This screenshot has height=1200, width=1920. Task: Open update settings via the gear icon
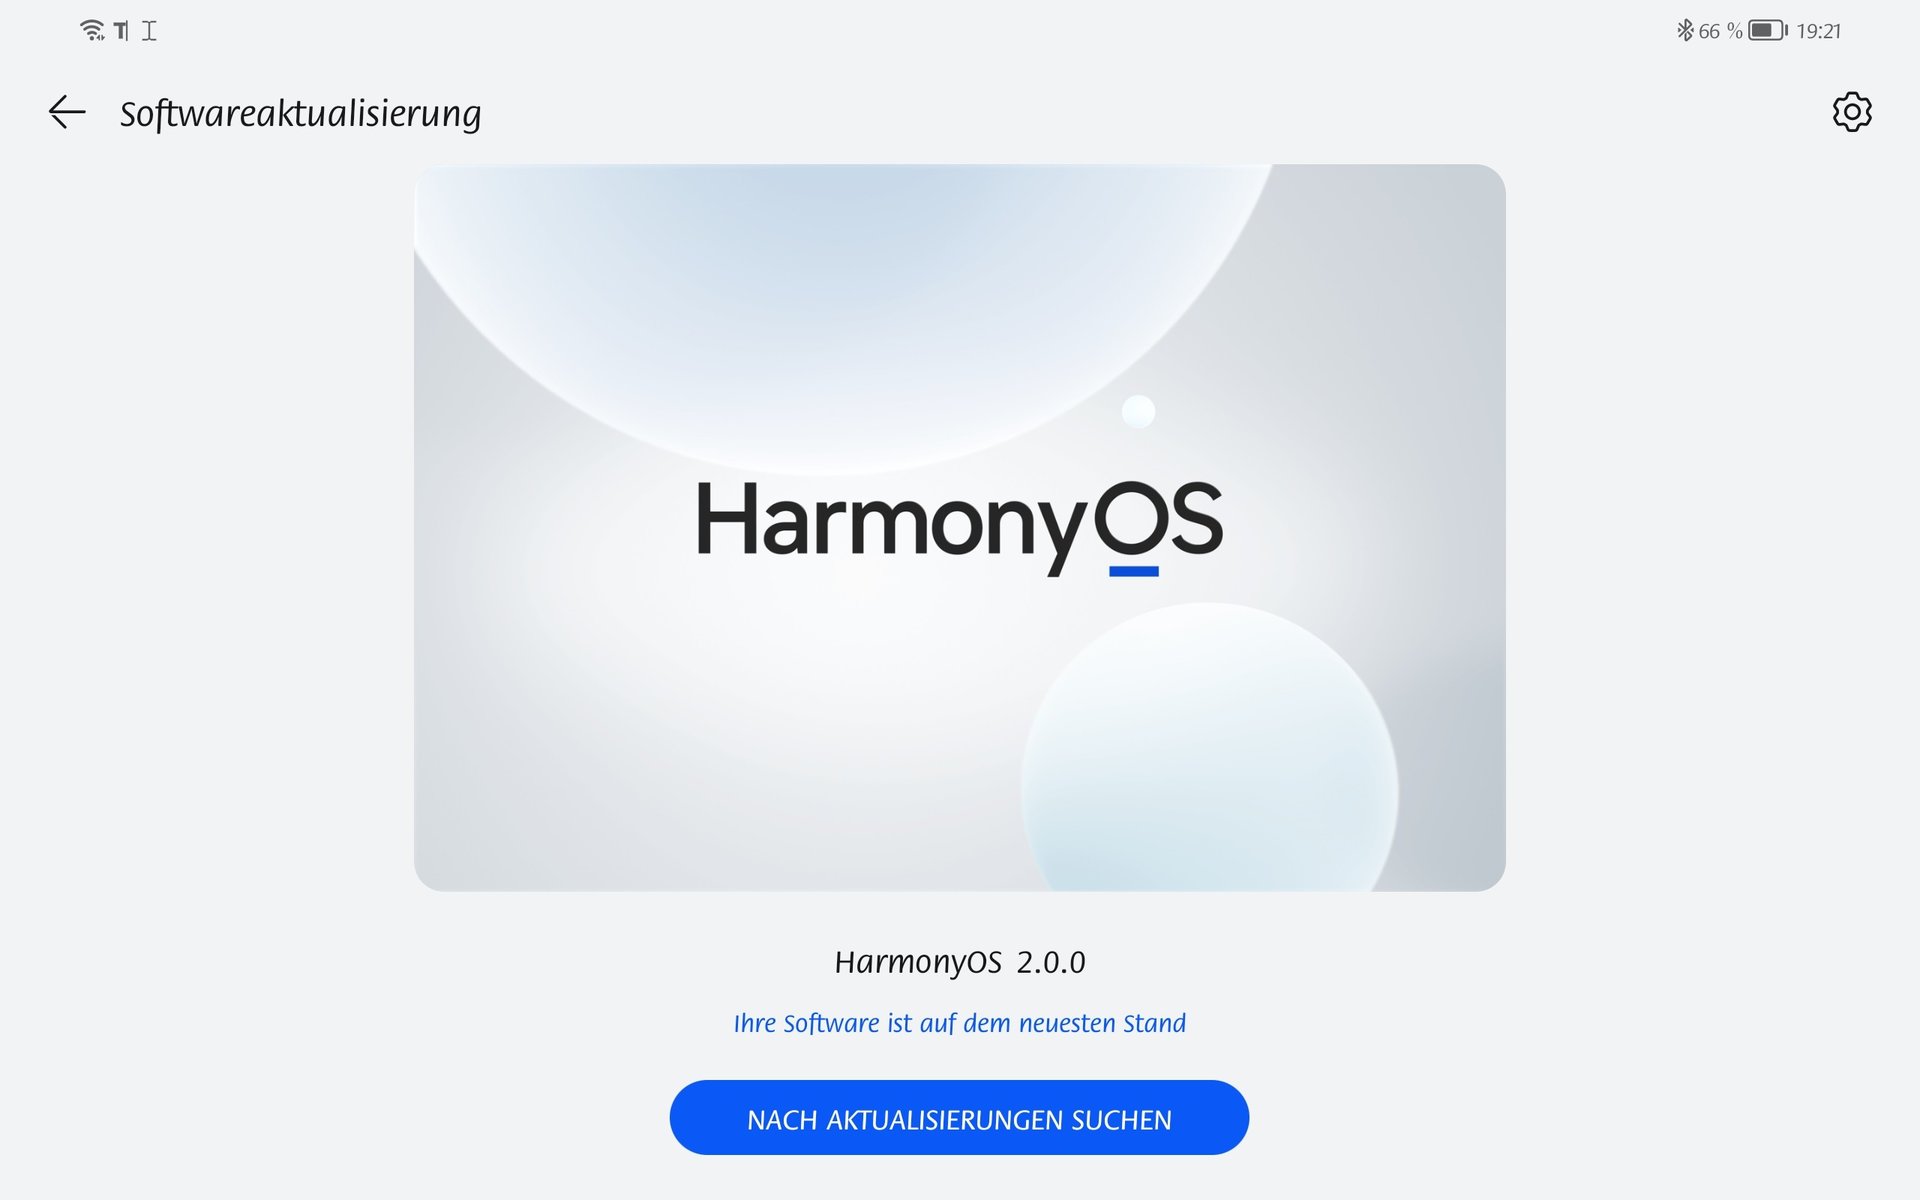click(x=1852, y=112)
